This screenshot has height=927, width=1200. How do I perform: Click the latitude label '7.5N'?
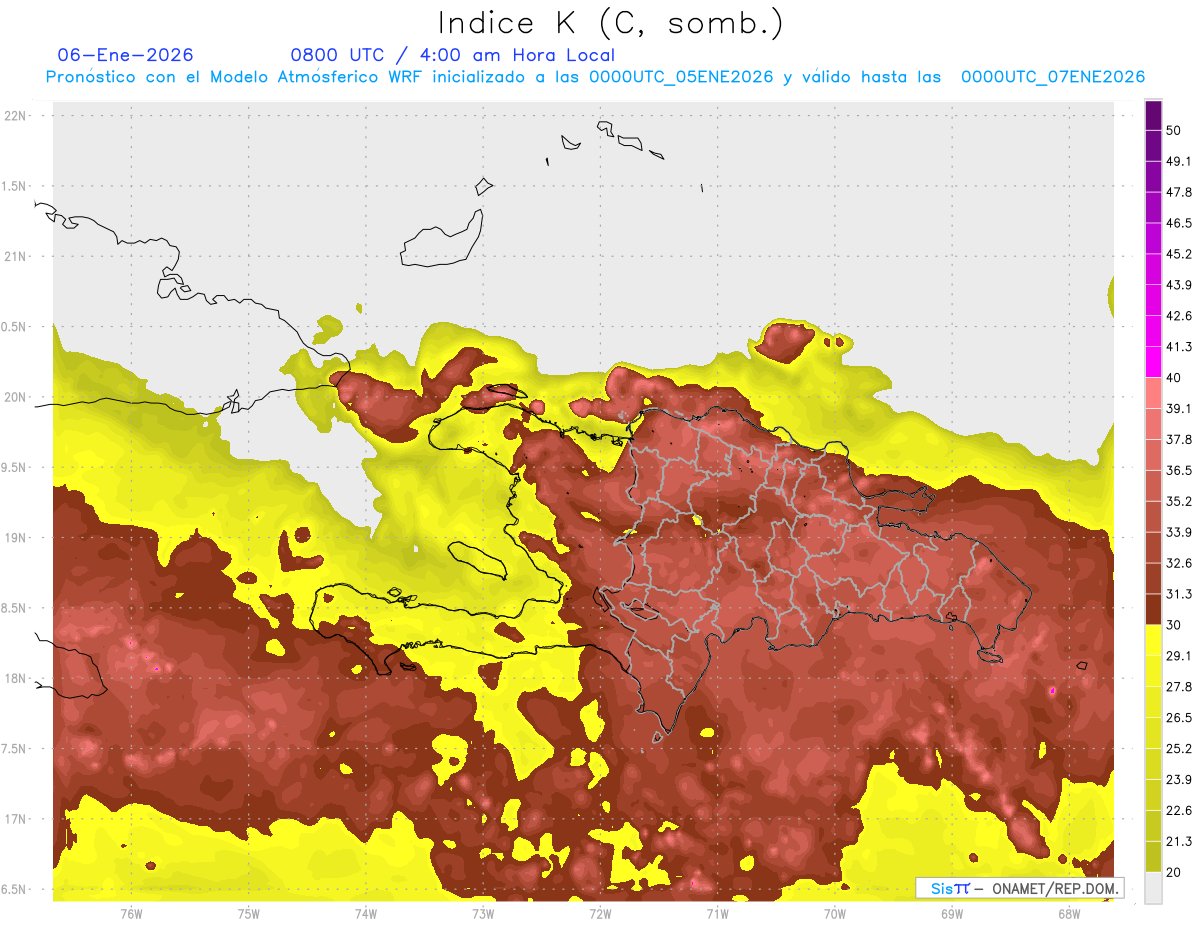tap(15, 749)
